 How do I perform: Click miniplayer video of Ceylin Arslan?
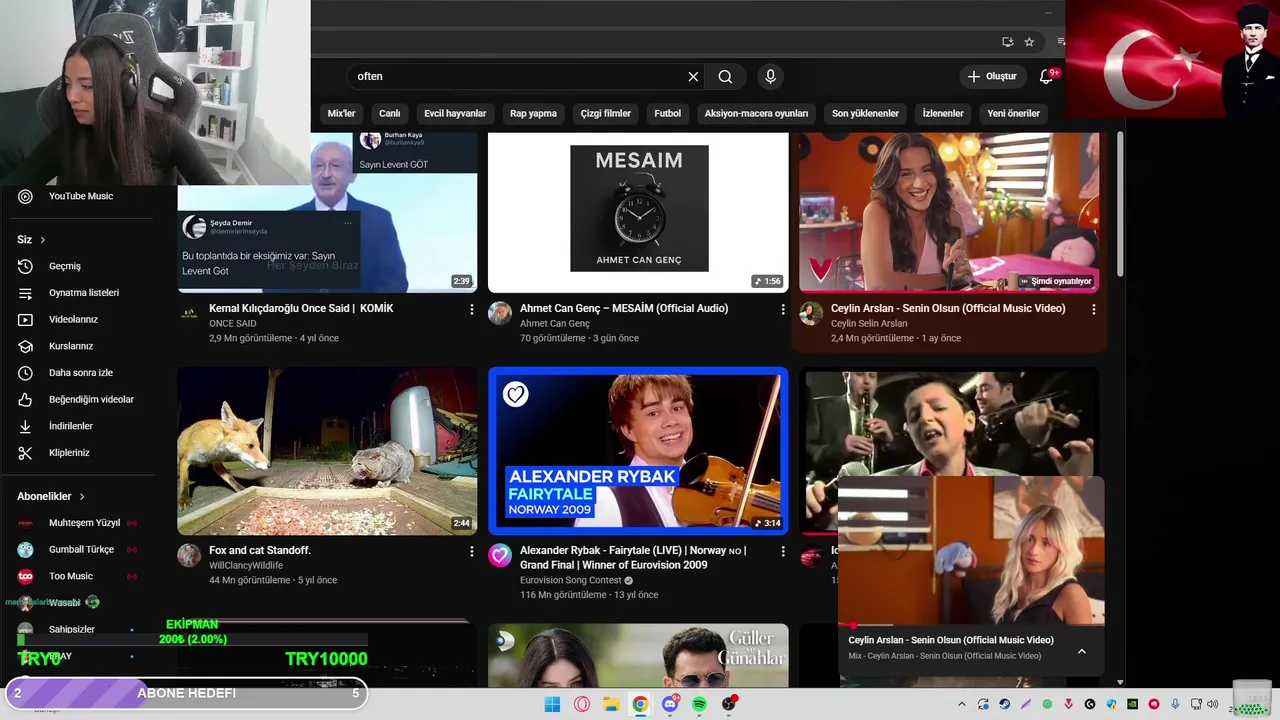[x=971, y=551]
